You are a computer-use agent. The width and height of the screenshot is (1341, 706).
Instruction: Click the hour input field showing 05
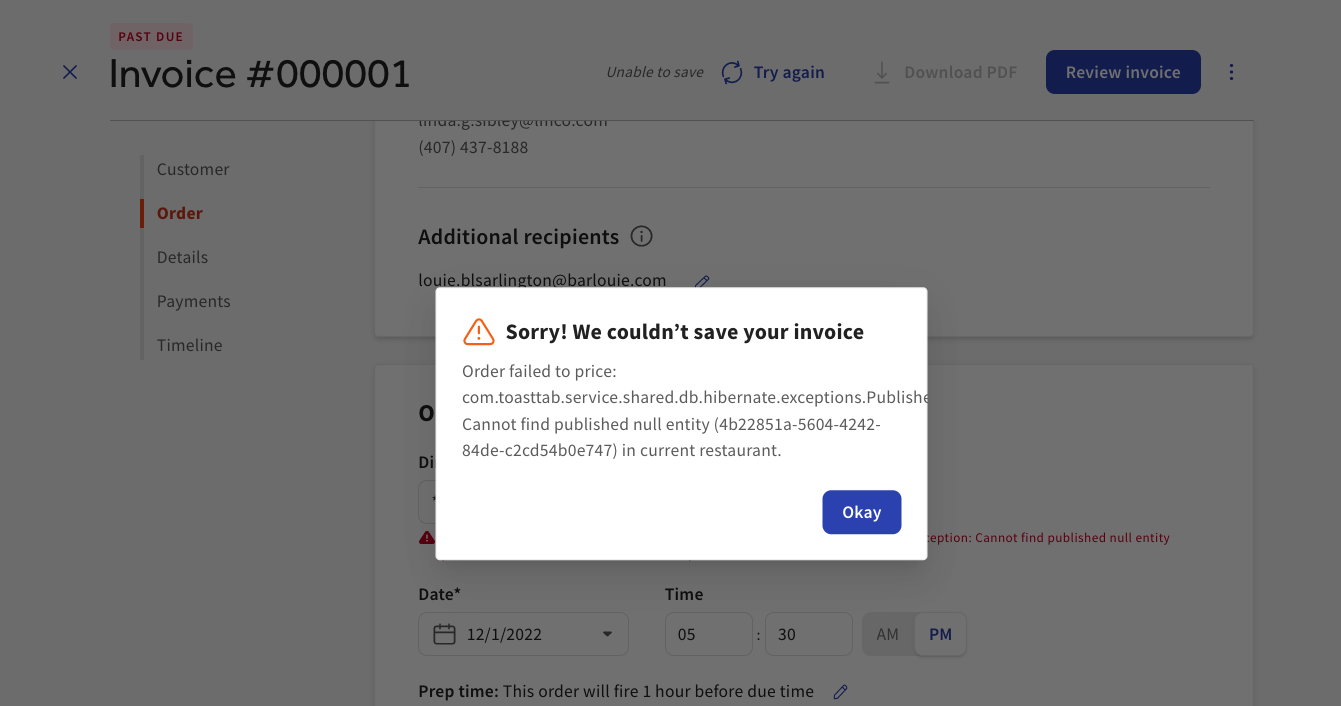coord(708,634)
